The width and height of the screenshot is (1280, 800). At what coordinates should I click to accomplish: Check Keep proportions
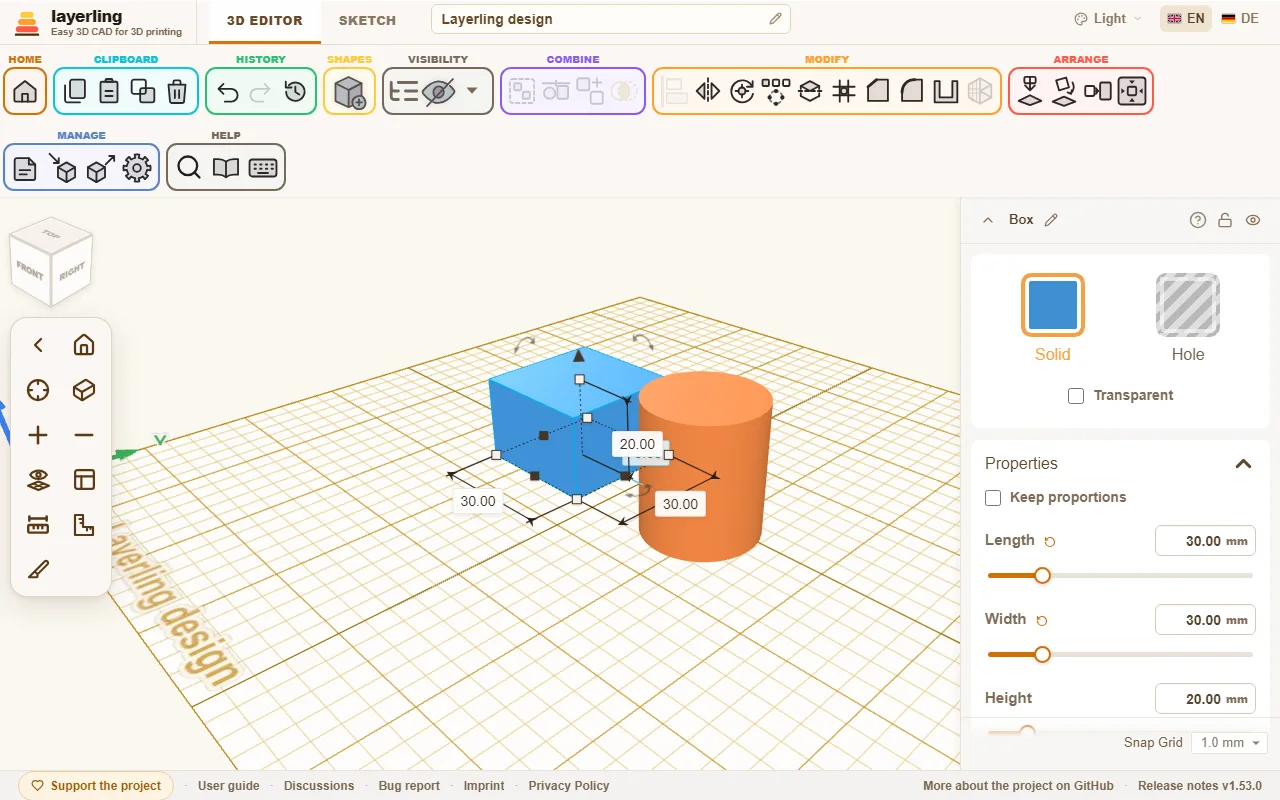(x=993, y=498)
